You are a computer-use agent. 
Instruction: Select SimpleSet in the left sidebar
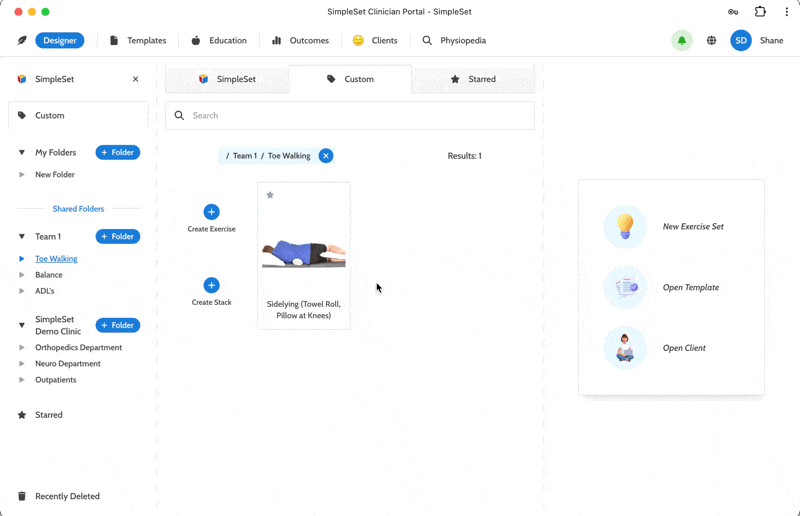click(54, 79)
